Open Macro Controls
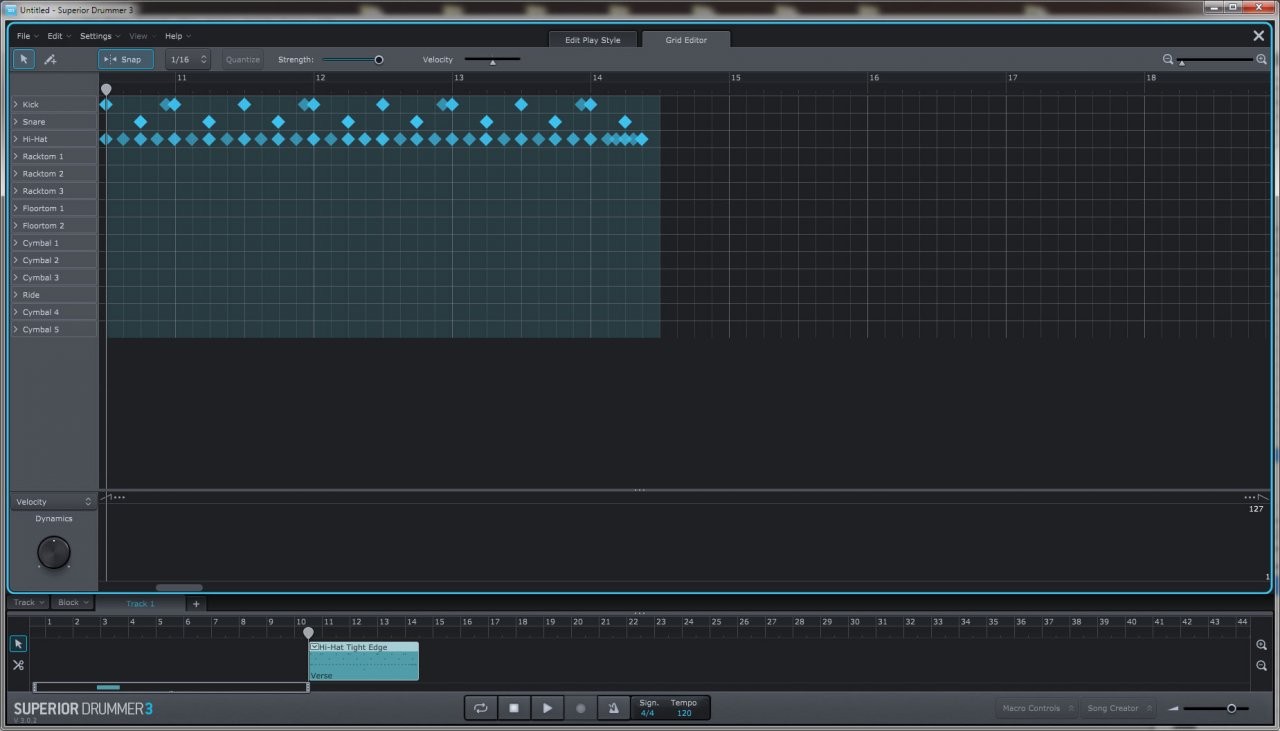This screenshot has width=1280, height=731. (x=1037, y=708)
